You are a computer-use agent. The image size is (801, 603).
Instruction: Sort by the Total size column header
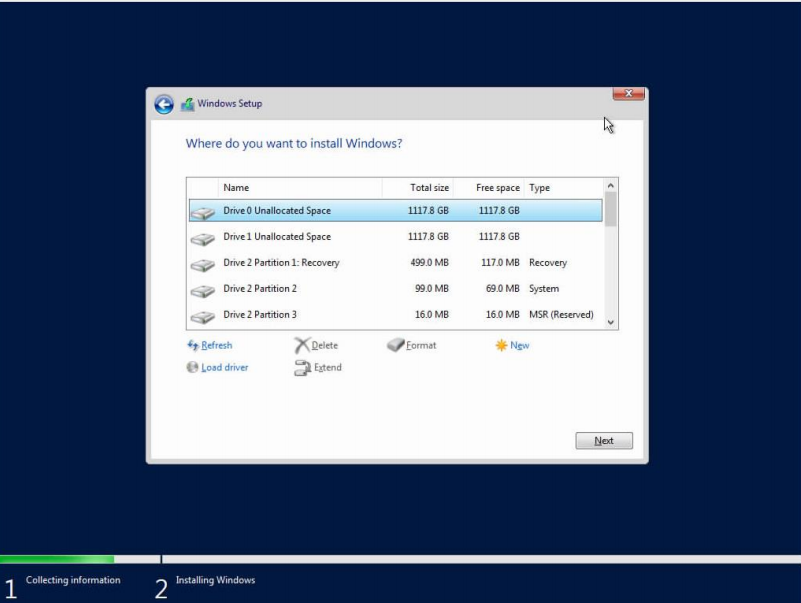coord(417,188)
